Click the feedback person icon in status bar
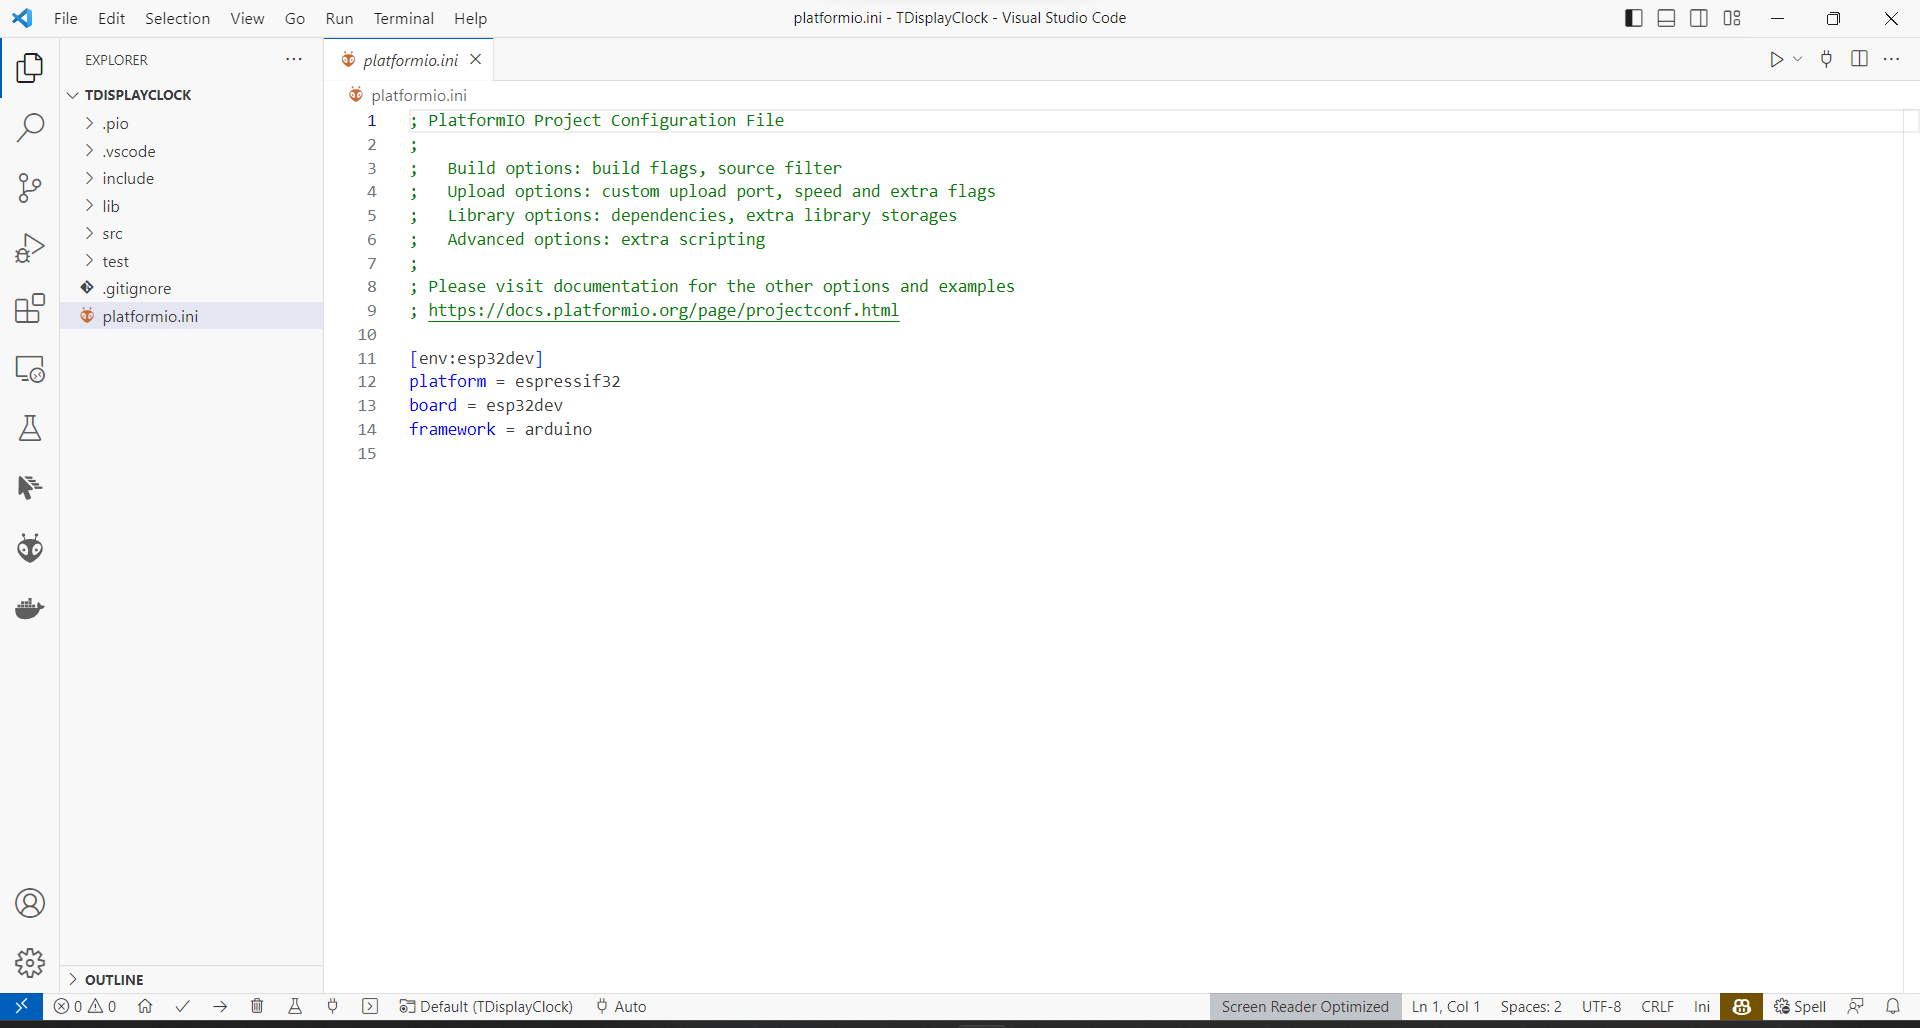Screen dimensions: 1920x1028 (1856, 1006)
